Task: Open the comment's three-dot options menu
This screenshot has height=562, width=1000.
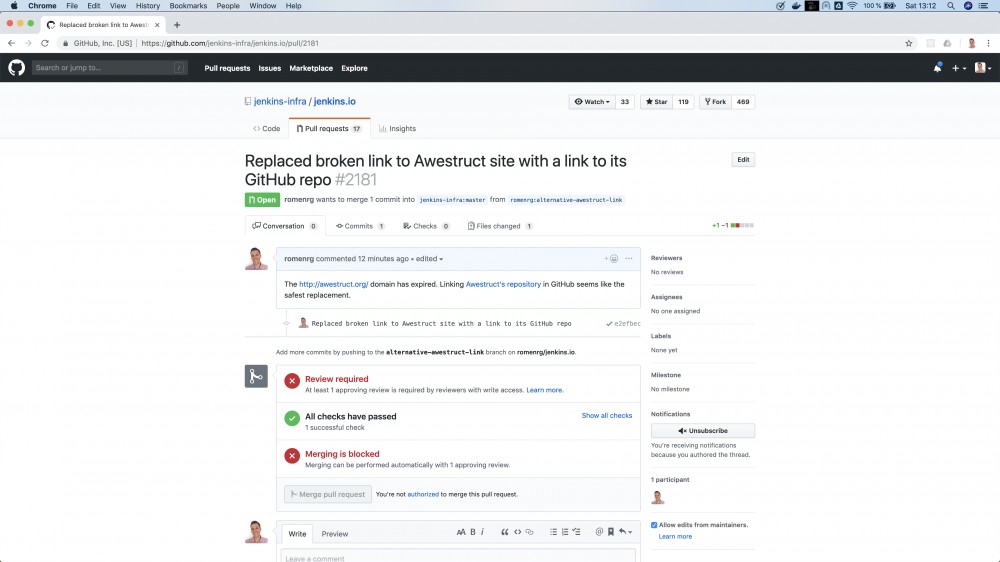Action: point(629,258)
